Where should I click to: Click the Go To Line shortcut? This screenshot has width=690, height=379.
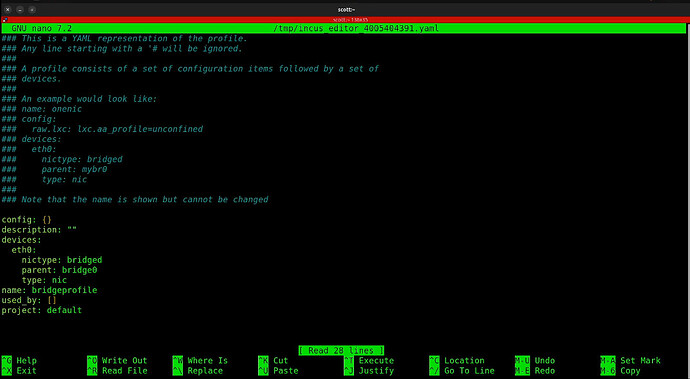[462, 371]
